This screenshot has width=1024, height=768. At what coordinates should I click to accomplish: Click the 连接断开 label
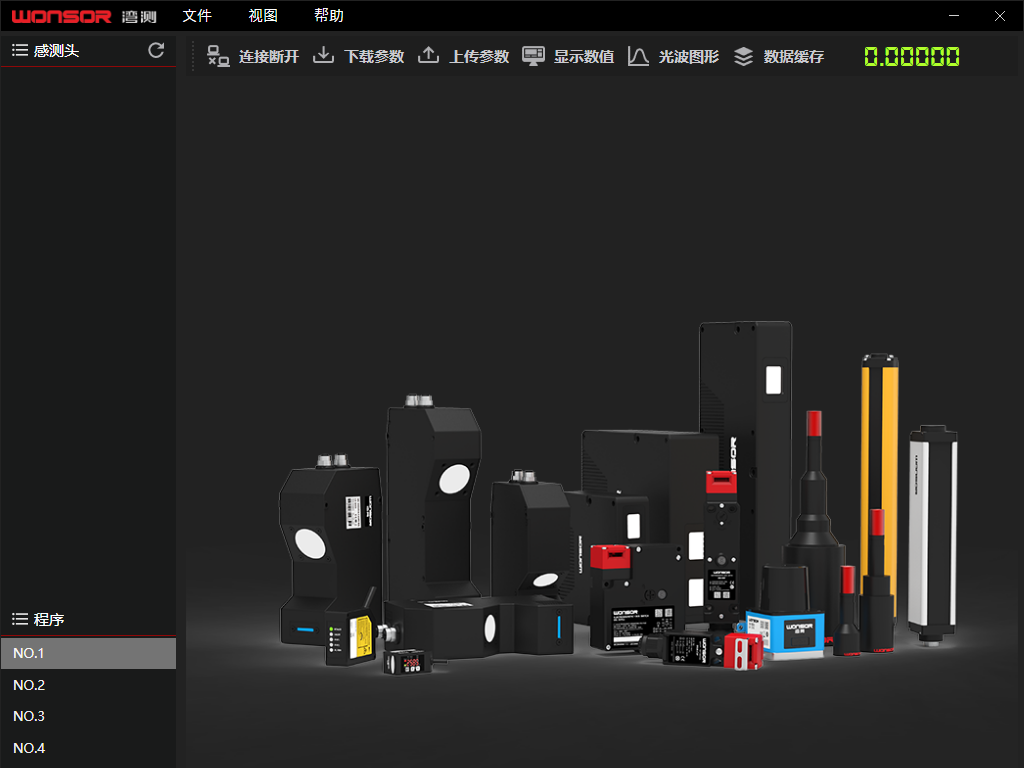pyautogui.click(x=268, y=57)
